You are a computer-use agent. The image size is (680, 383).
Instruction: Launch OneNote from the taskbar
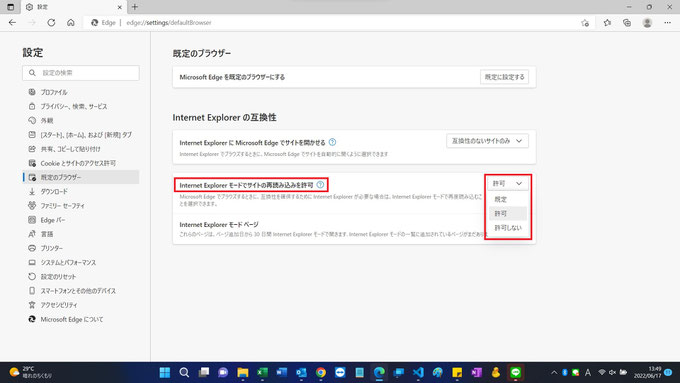(x=477, y=372)
